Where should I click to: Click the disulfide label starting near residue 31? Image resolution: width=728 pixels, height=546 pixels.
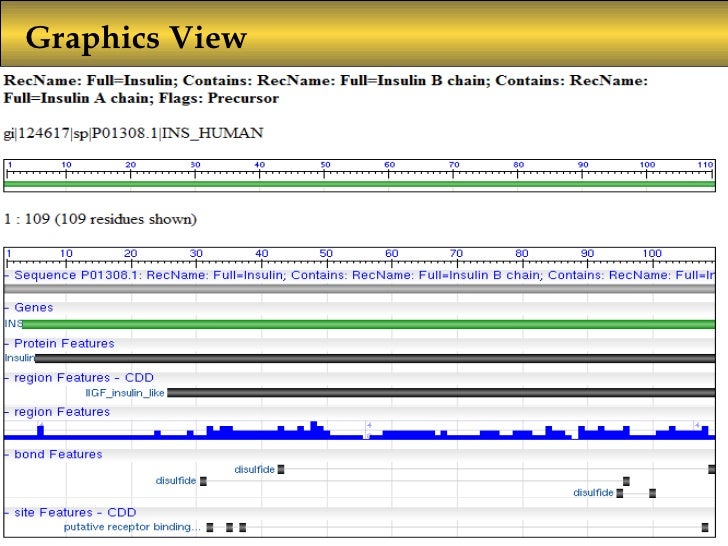[x=176, y=481]
